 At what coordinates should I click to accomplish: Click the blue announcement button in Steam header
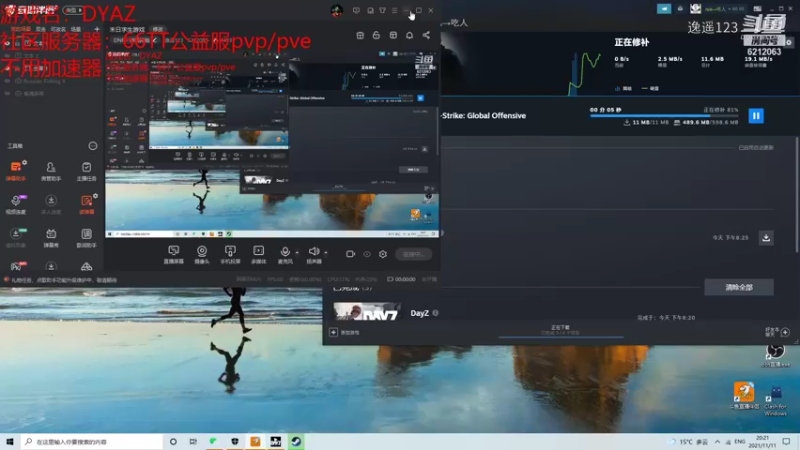pos(664,9)
